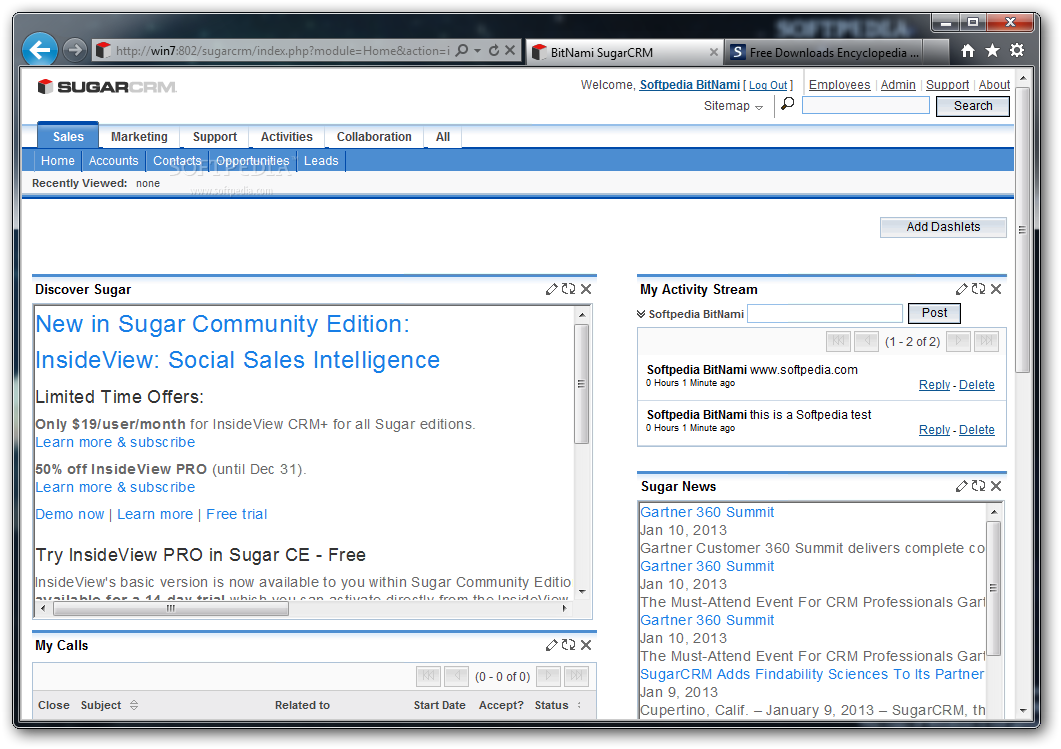Viewport: 1061px width, 749px height.
Task: Edit the Sugar News dashlet
Action: pyautogui.click(x=962, y=486)
